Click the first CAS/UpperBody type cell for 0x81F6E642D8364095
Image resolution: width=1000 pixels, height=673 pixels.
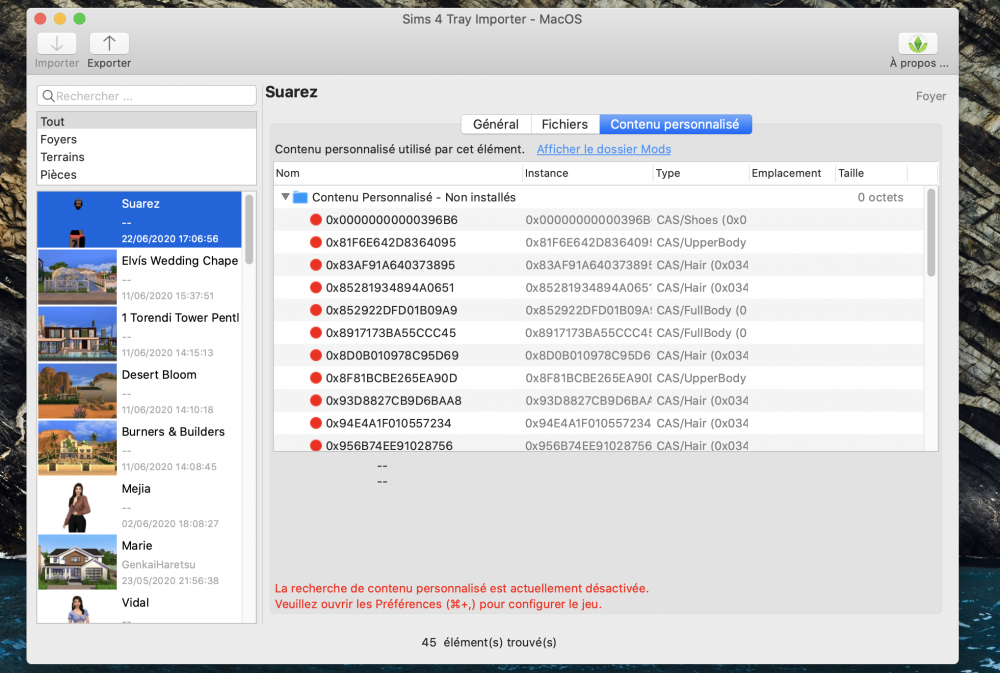pos(701,242)
